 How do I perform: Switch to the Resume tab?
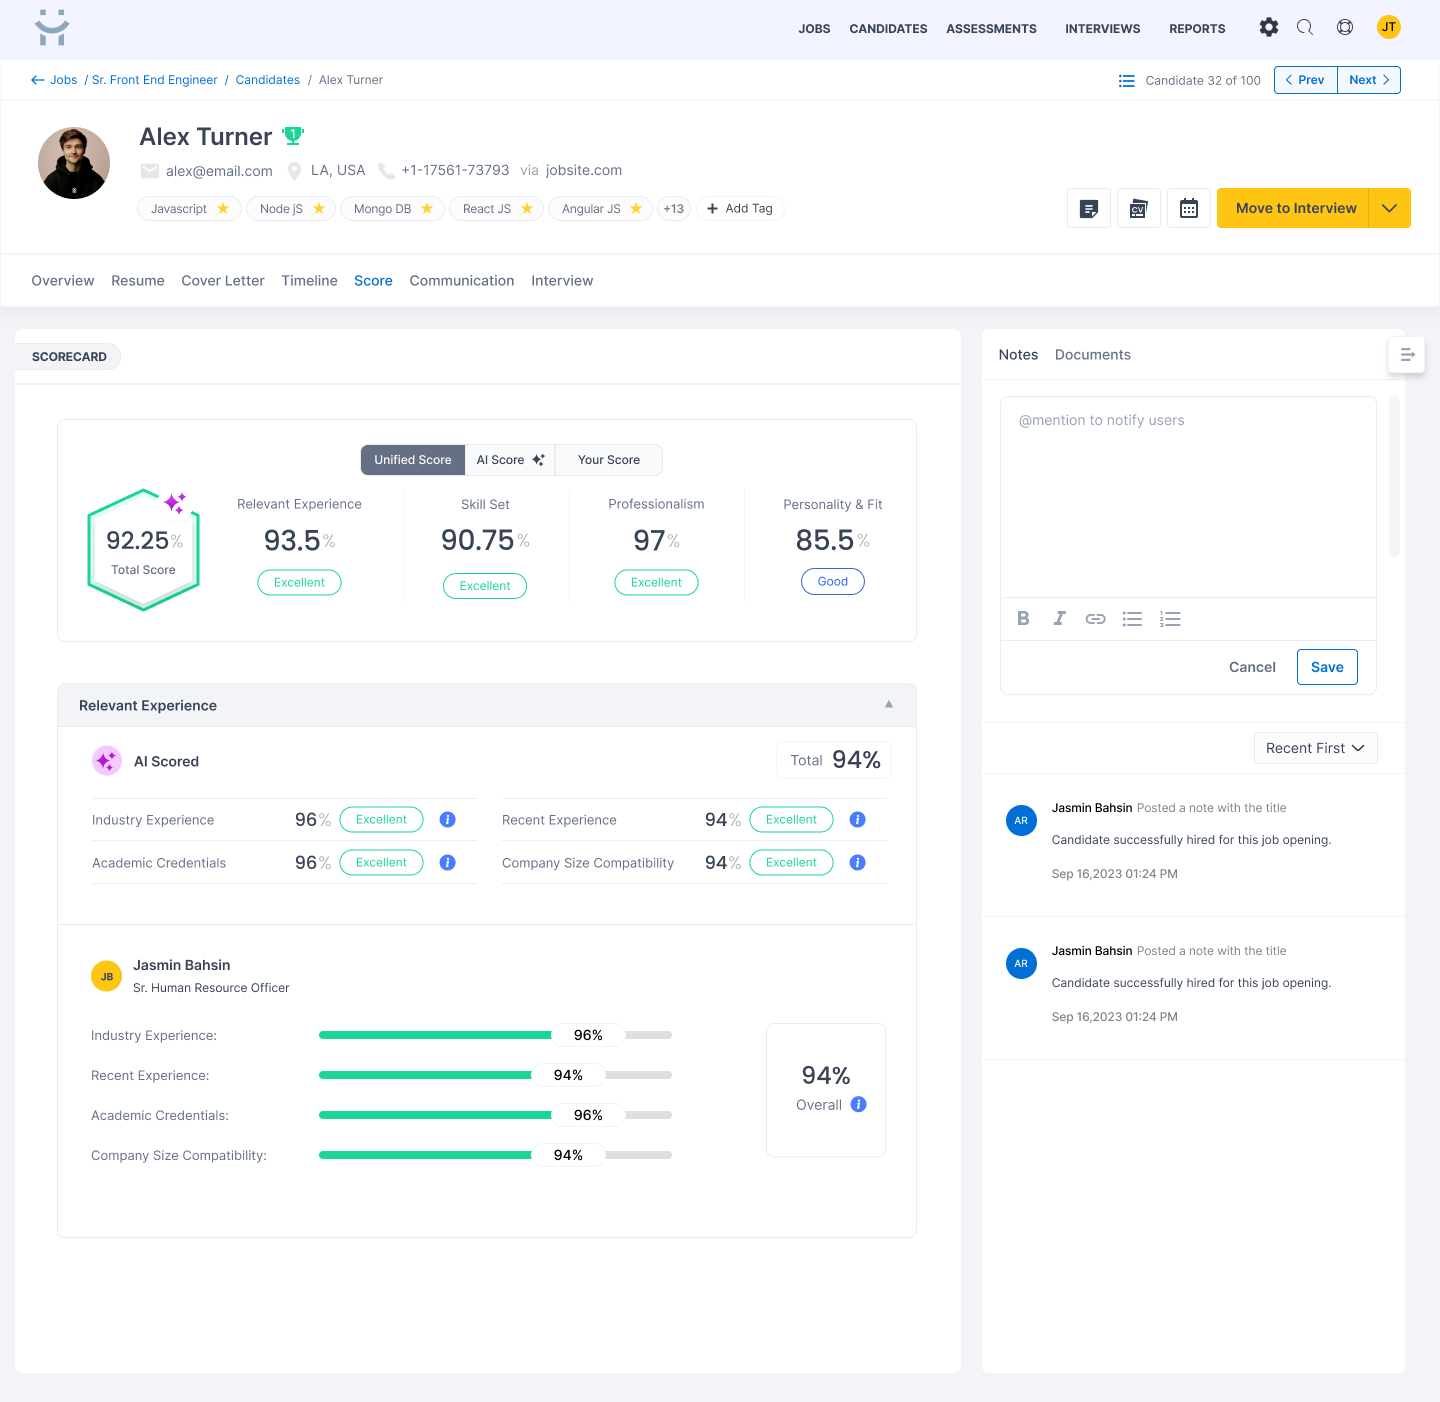click(x=138, y=281)
